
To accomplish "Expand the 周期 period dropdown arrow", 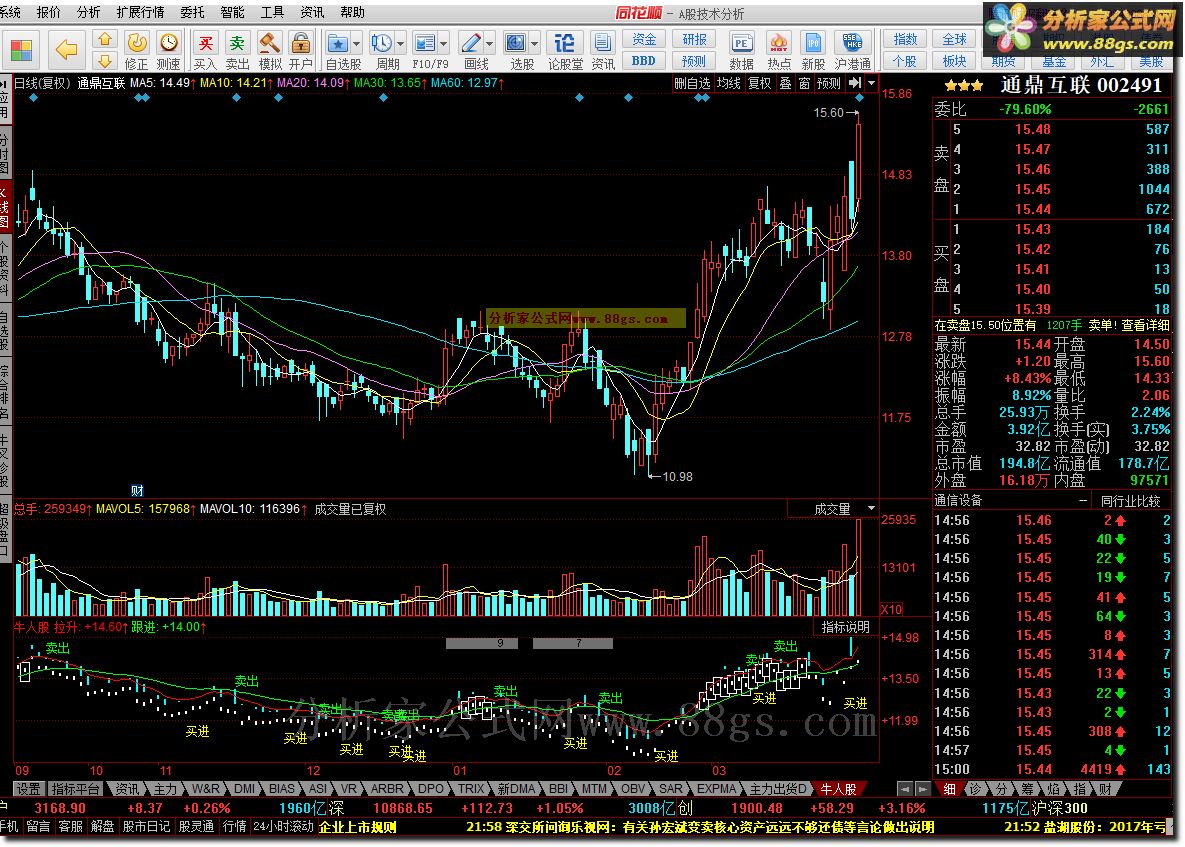I will point(401,43).
